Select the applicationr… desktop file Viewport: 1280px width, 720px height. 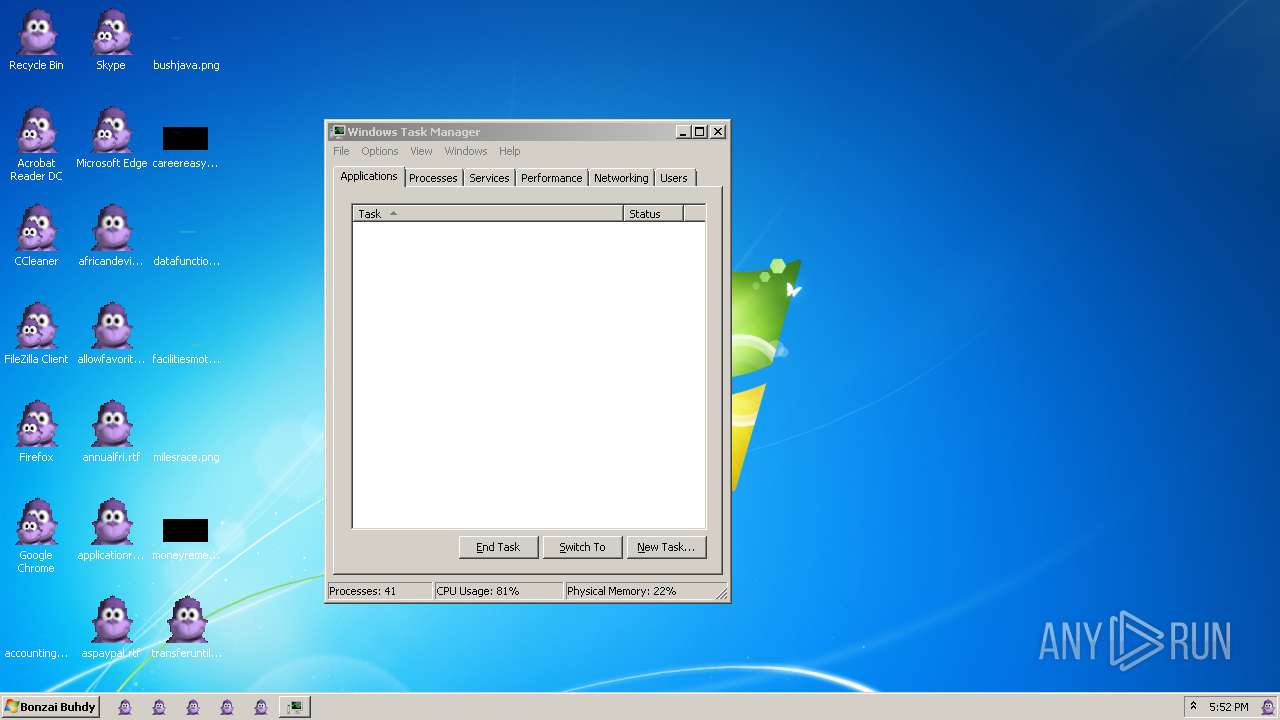click(111, 530)
